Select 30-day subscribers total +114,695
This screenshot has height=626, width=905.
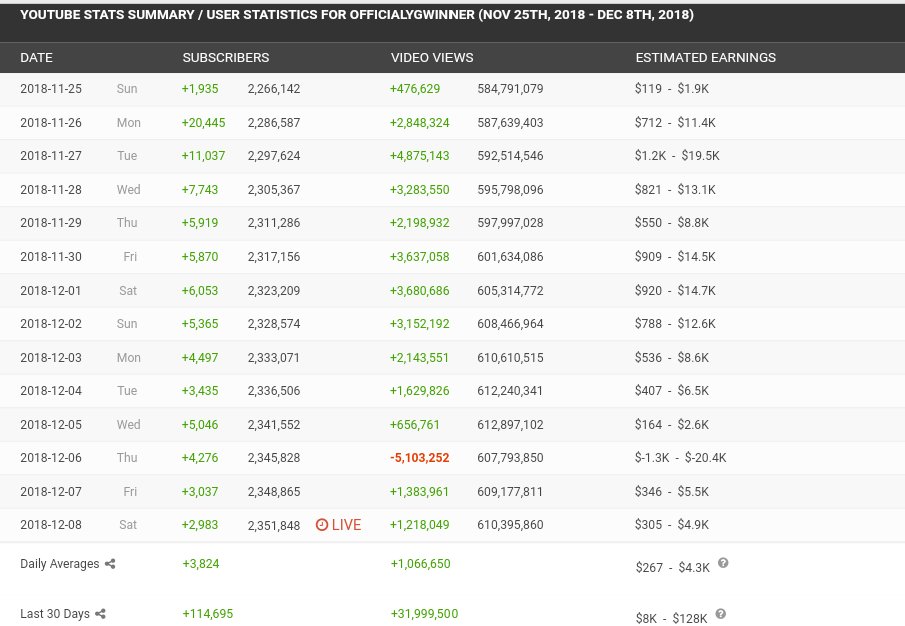(x=208, y=614)
